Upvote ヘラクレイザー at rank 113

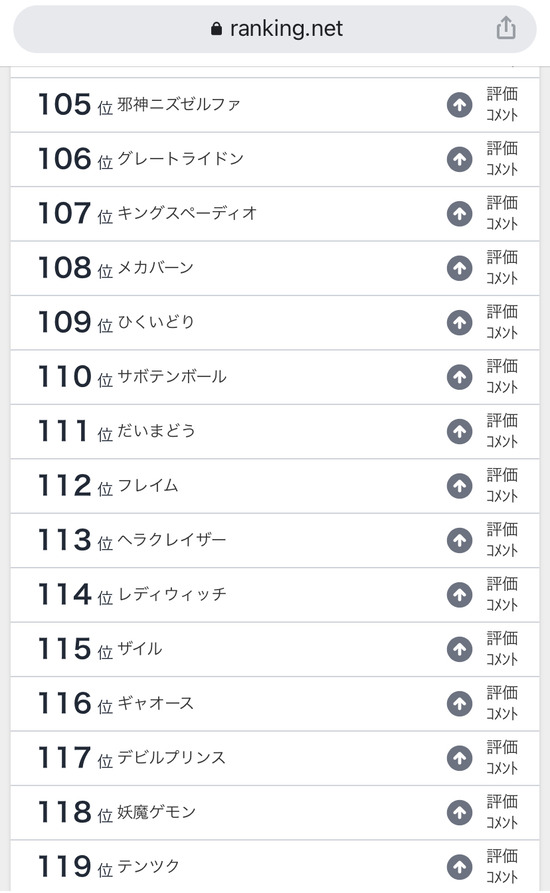coord(459,540)
